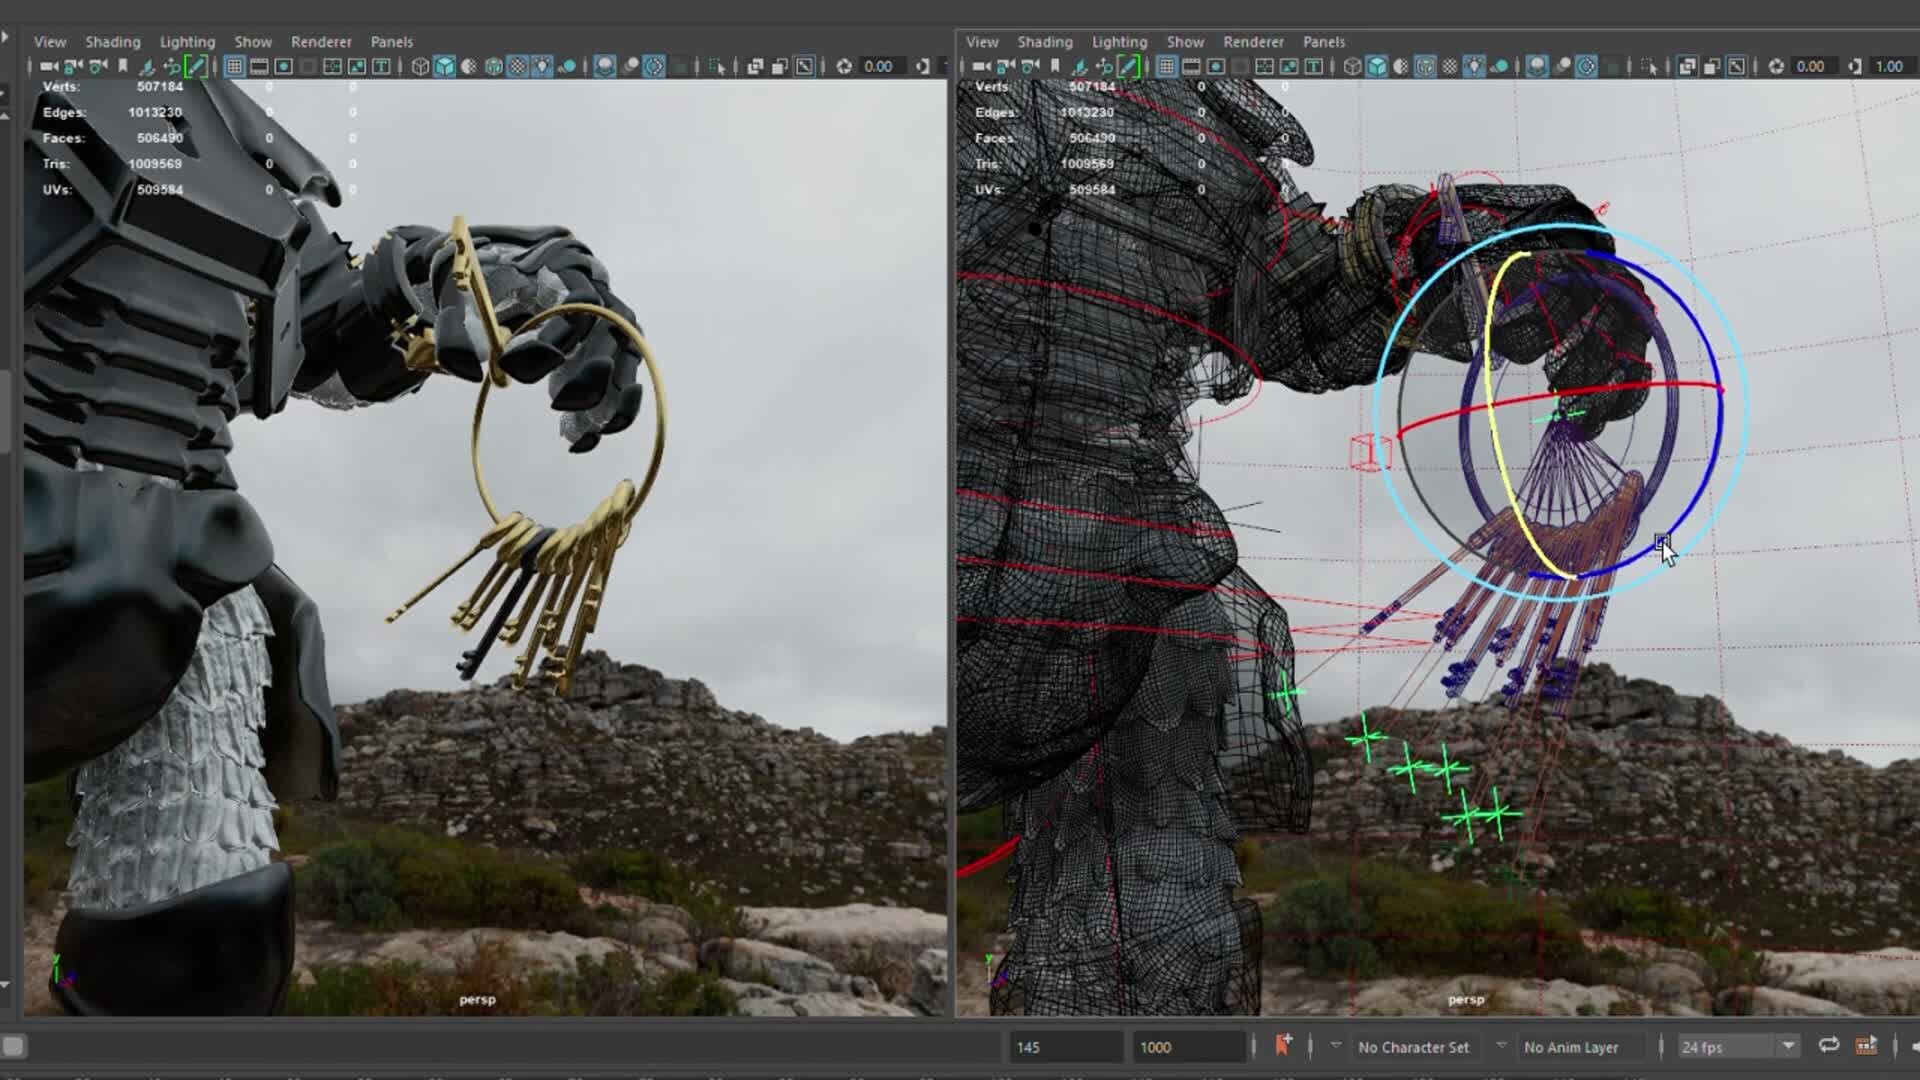The width and height of the screenshot is (1920, 1080).
Task: Open the Renderer menu in right viewport
Action: [x=1253, y=42]
